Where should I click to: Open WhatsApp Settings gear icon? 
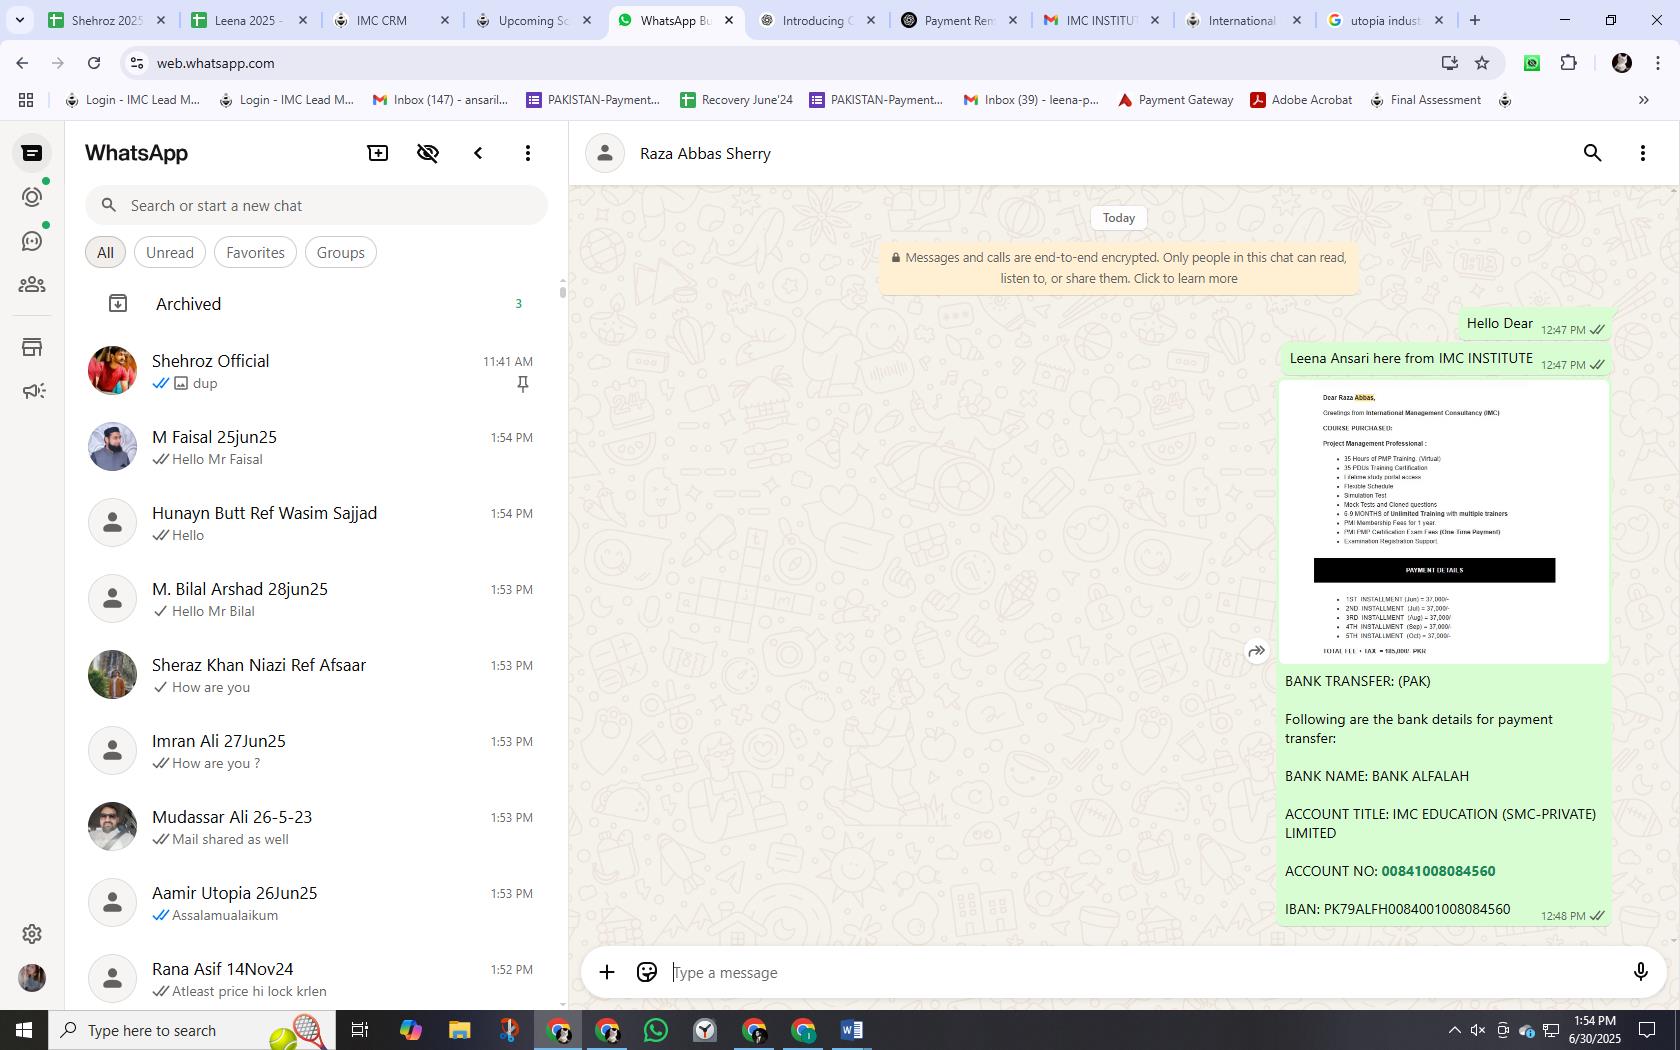[32, 934]
